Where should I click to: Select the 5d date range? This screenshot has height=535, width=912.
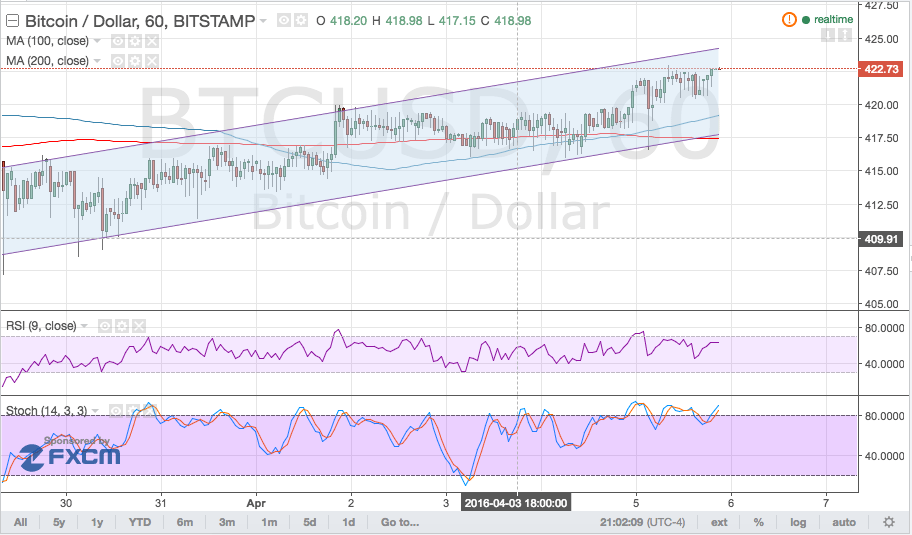310,522
